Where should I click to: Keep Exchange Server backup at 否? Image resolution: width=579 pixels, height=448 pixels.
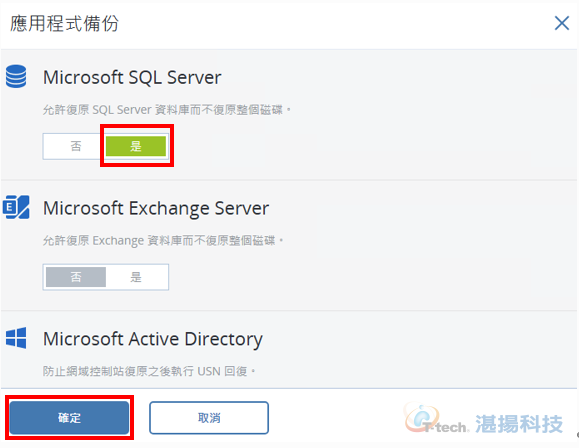click(76, 277)
